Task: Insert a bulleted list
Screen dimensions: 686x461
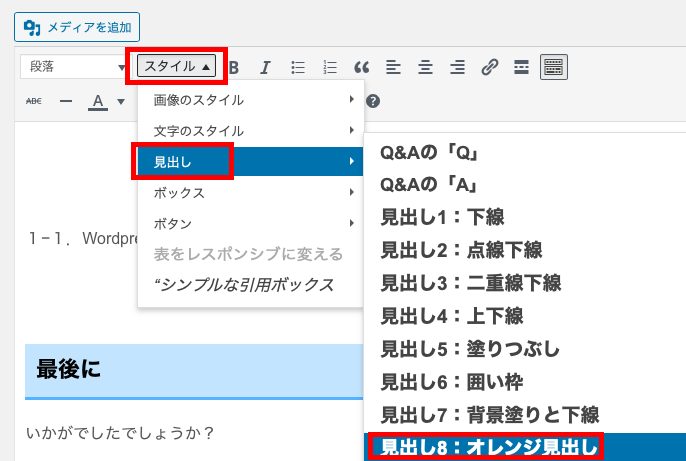Action: [x=297, y=68]
